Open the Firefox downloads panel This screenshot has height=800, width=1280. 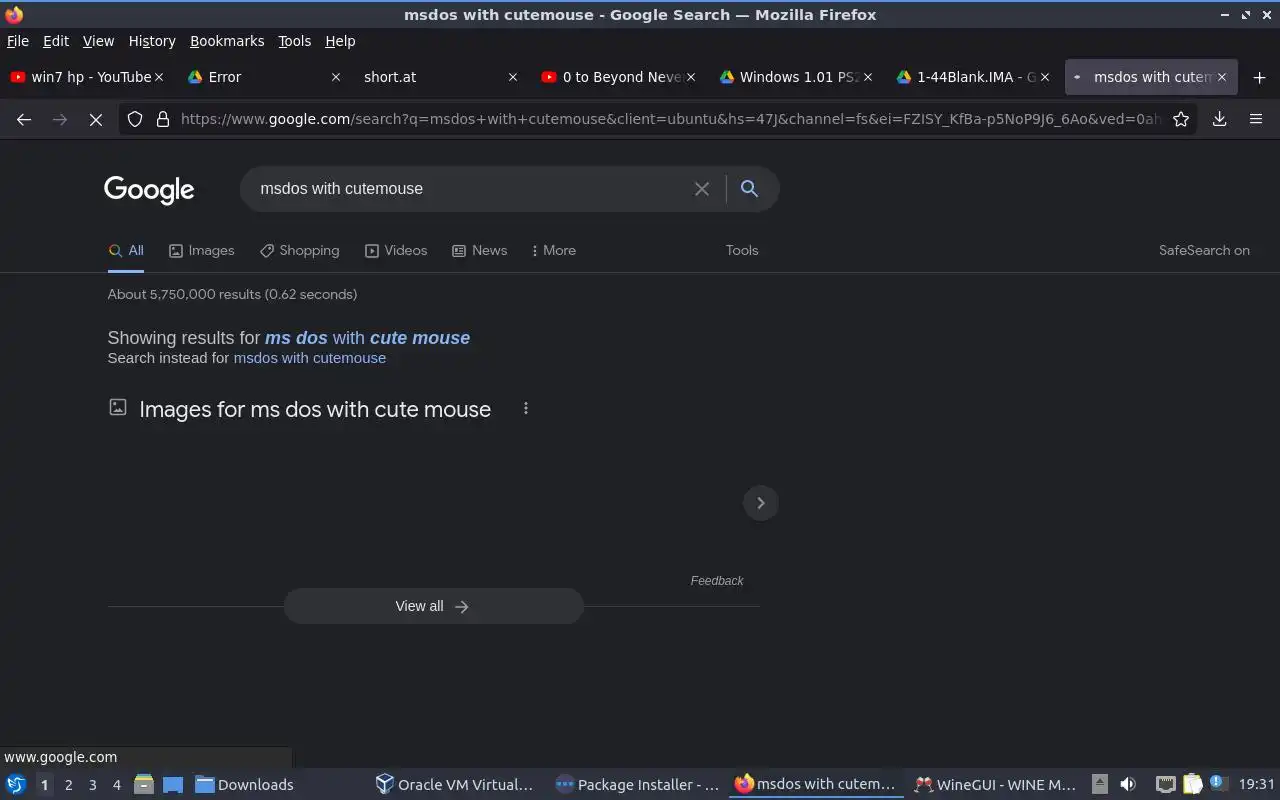(x=1219, y=119)
